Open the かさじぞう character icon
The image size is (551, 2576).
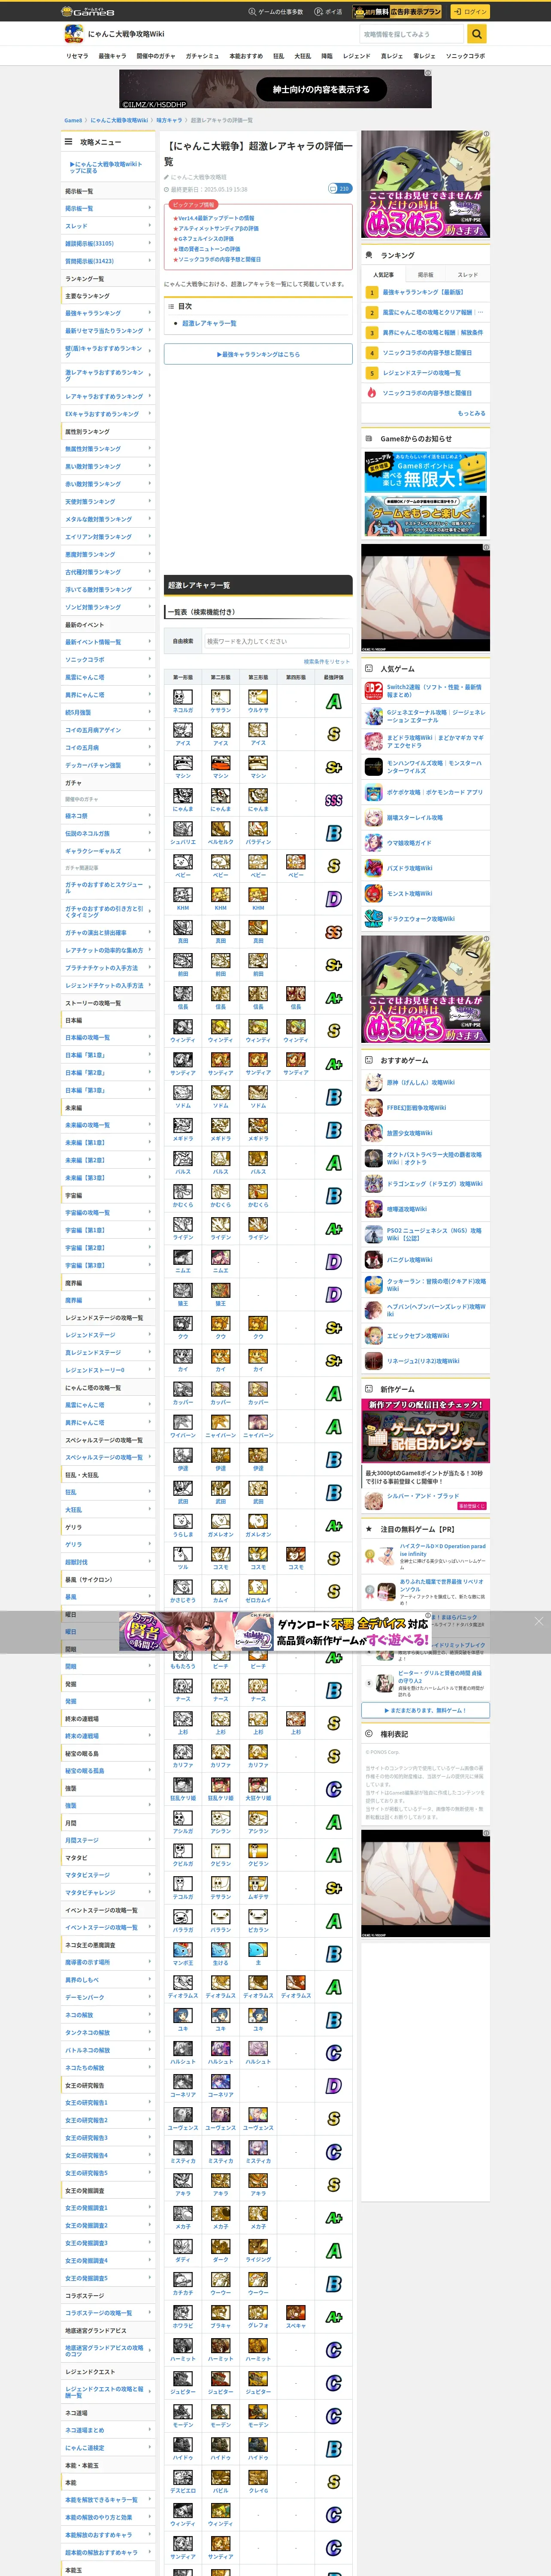[x=183, y=1587]
